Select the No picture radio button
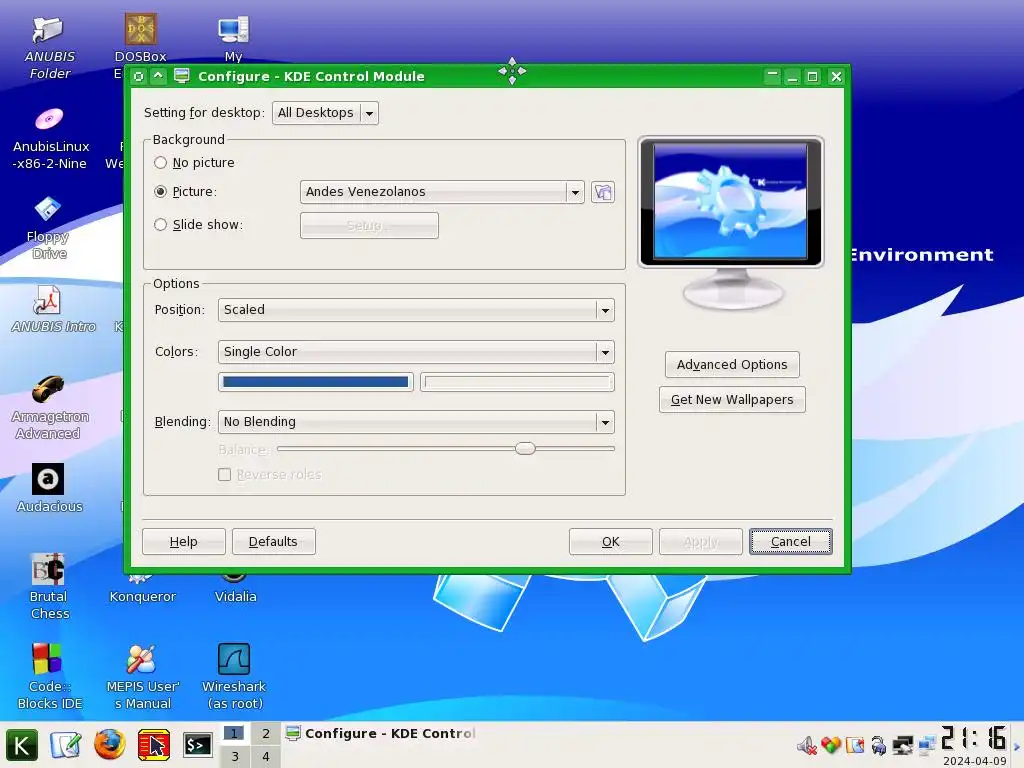This screenshot has height=768, width=1024. pyautogui.click(x=160, y=163)
